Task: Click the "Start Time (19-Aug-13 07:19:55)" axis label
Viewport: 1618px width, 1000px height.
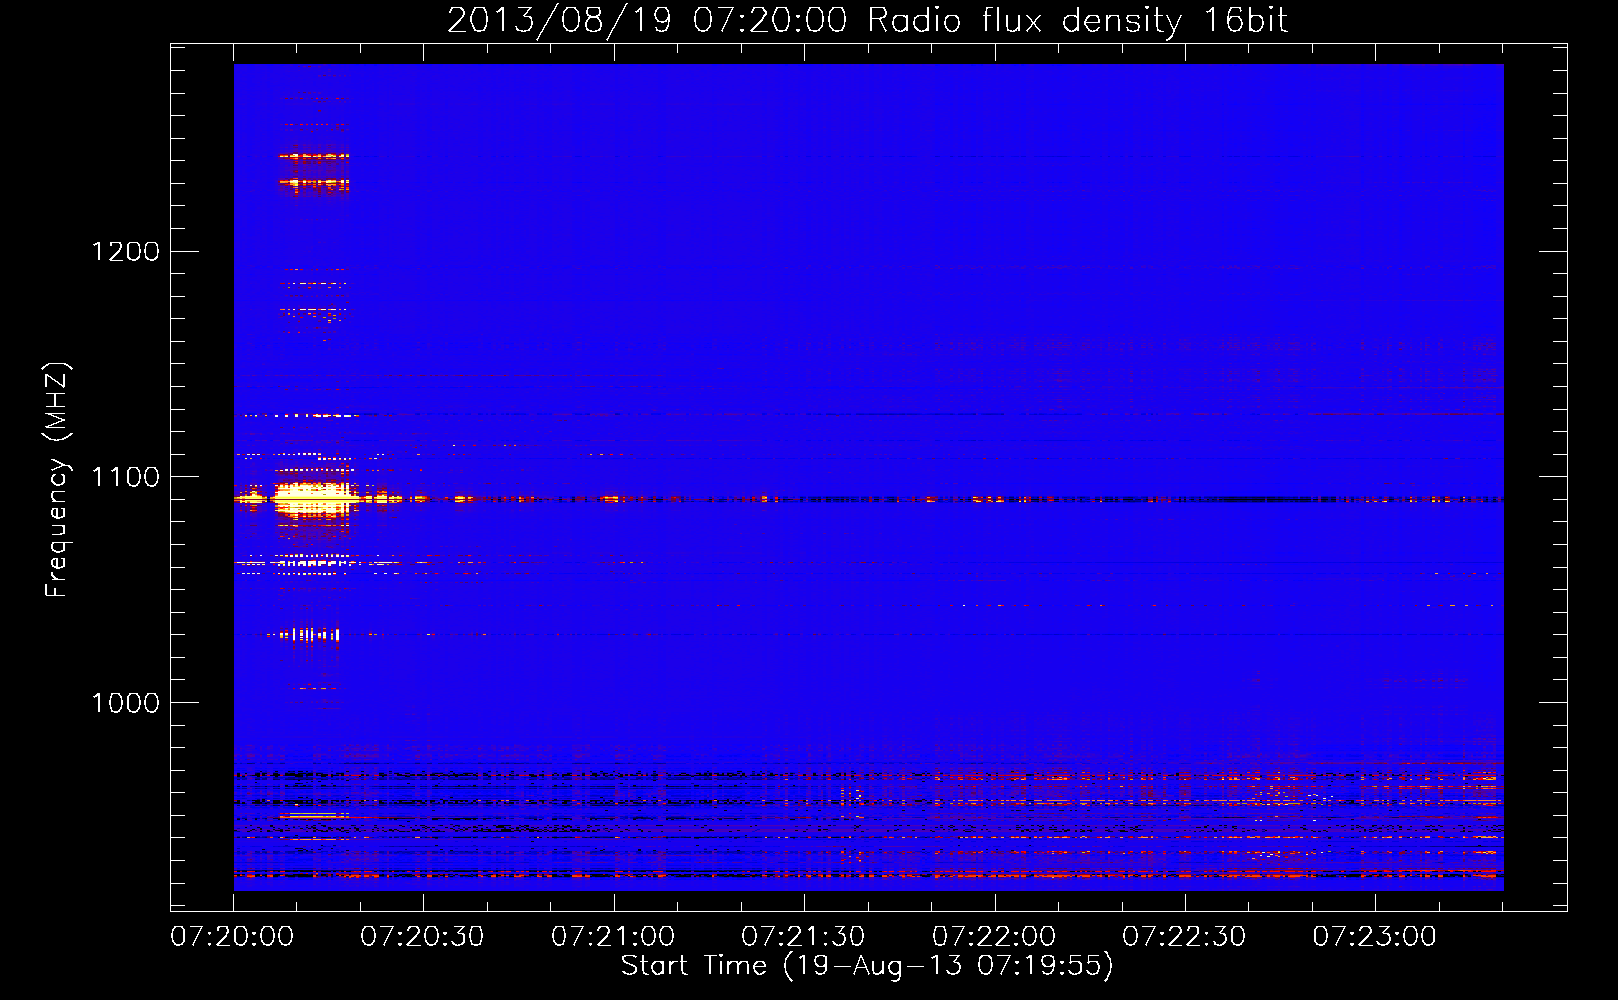Action: tap(867, 966)
